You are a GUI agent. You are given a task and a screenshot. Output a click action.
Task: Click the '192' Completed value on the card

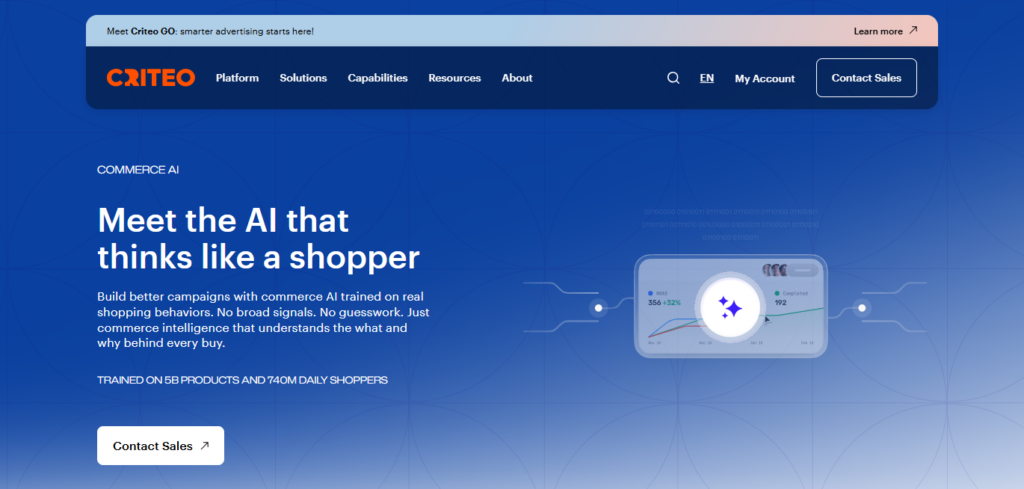[780, 303]
